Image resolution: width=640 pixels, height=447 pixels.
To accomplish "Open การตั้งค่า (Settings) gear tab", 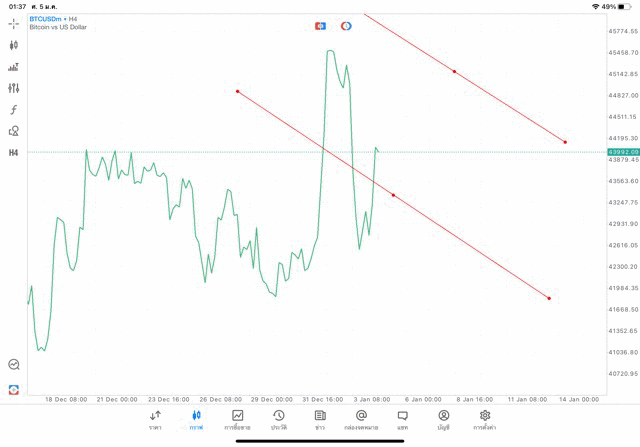I will (485, 419).
